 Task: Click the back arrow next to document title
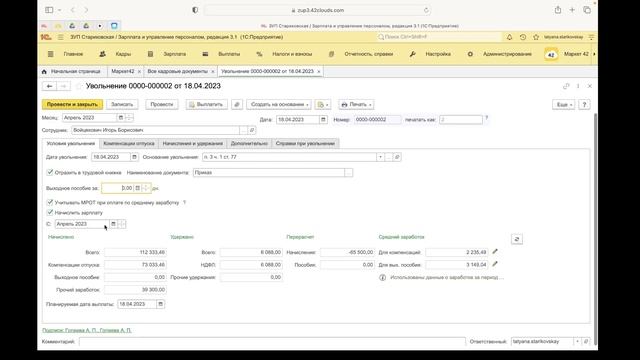click(x=49, y=86)
